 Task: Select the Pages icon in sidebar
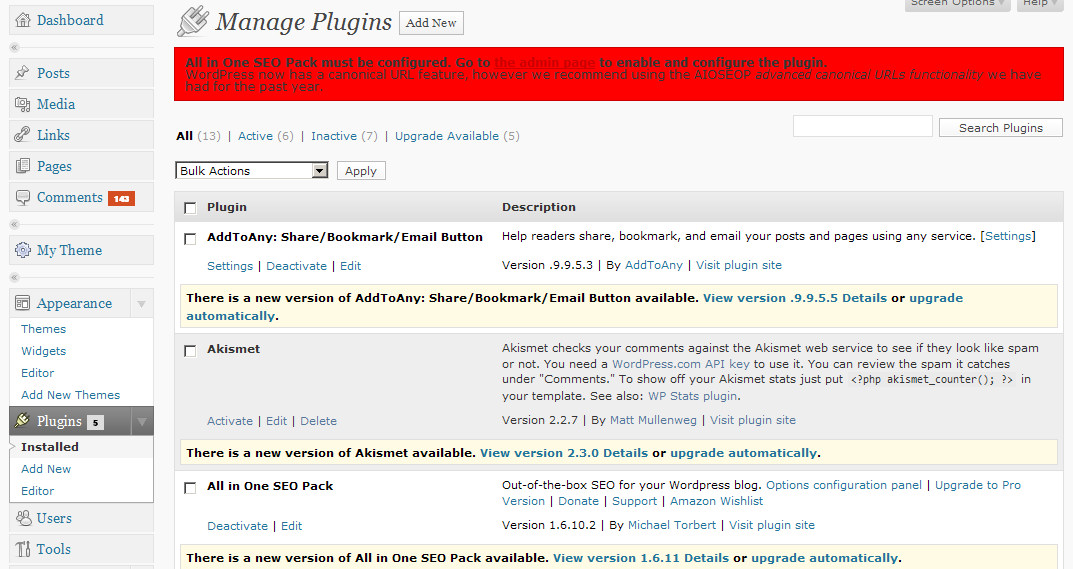[x=22, y=166]
